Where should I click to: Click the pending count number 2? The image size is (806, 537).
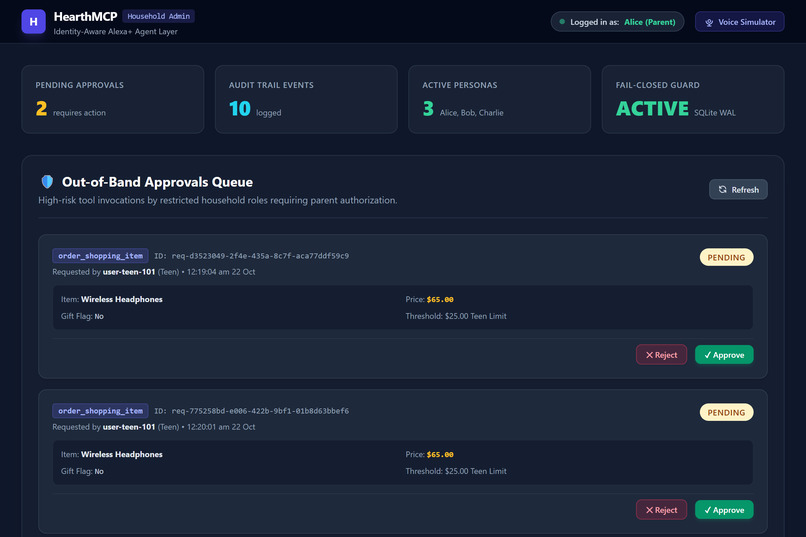[x=41, y=108]
